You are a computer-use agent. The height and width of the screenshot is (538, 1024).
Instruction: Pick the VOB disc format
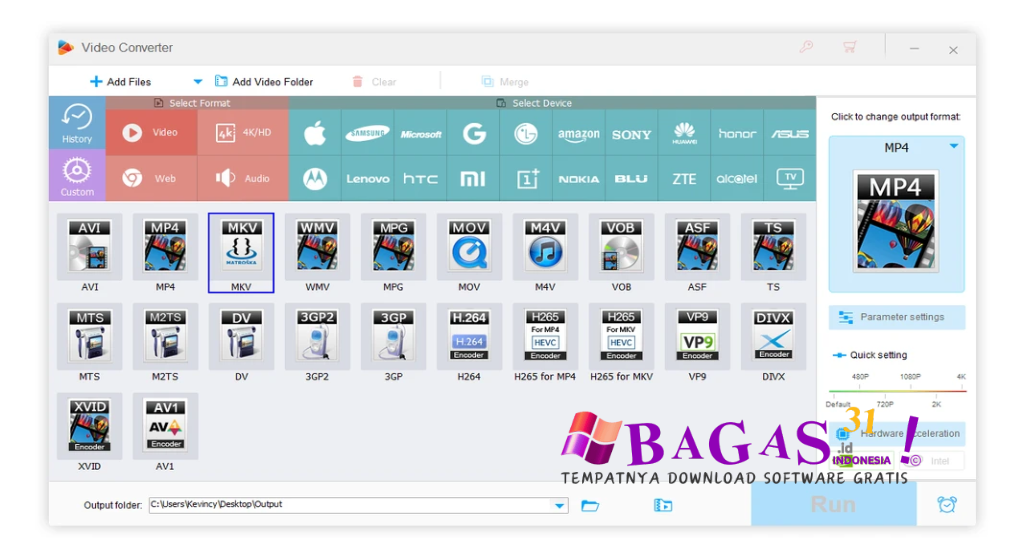tap(621, 247)
